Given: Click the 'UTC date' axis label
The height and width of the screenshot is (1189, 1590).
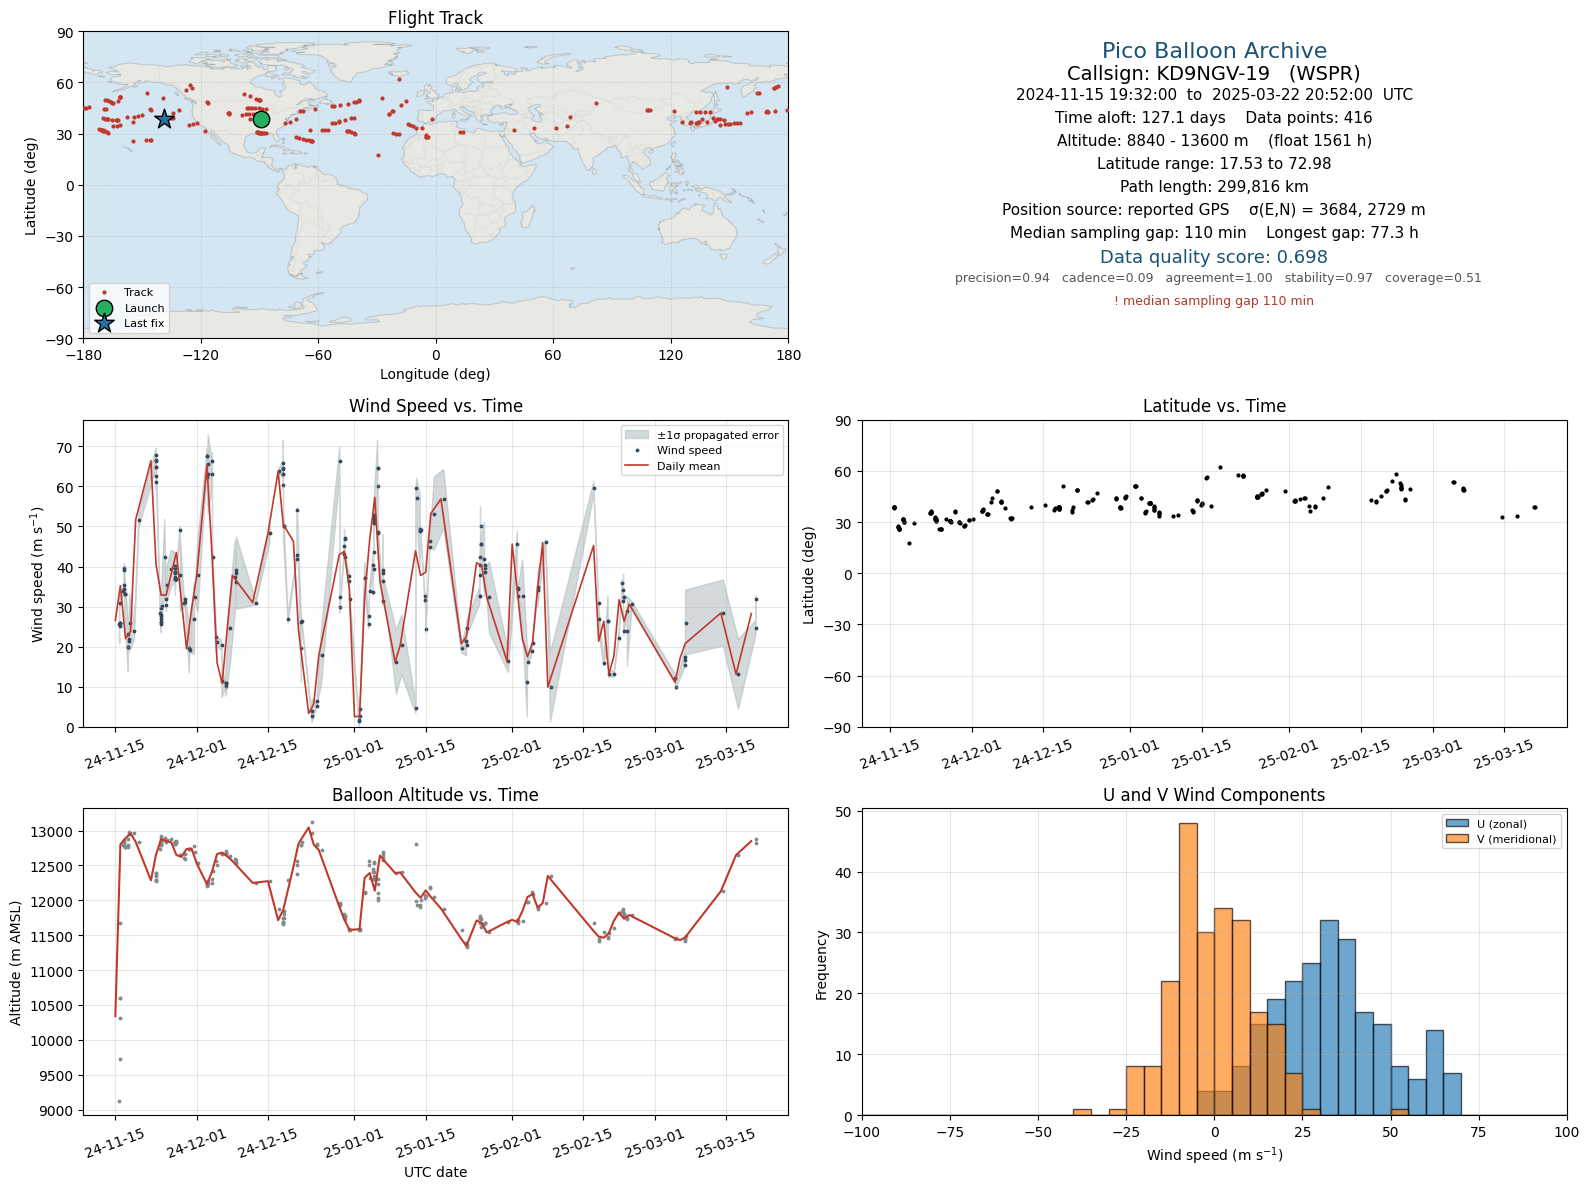Looking at the screenshot, I should pyautogui.click(x=435, y=1172).
